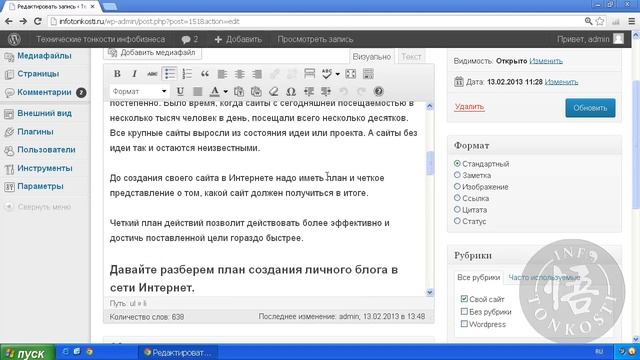The height and width of the screenshot is (360, 640).
Task: Open the Chrome customize menu
Action: pyautogui.click(x=631, y=21)
